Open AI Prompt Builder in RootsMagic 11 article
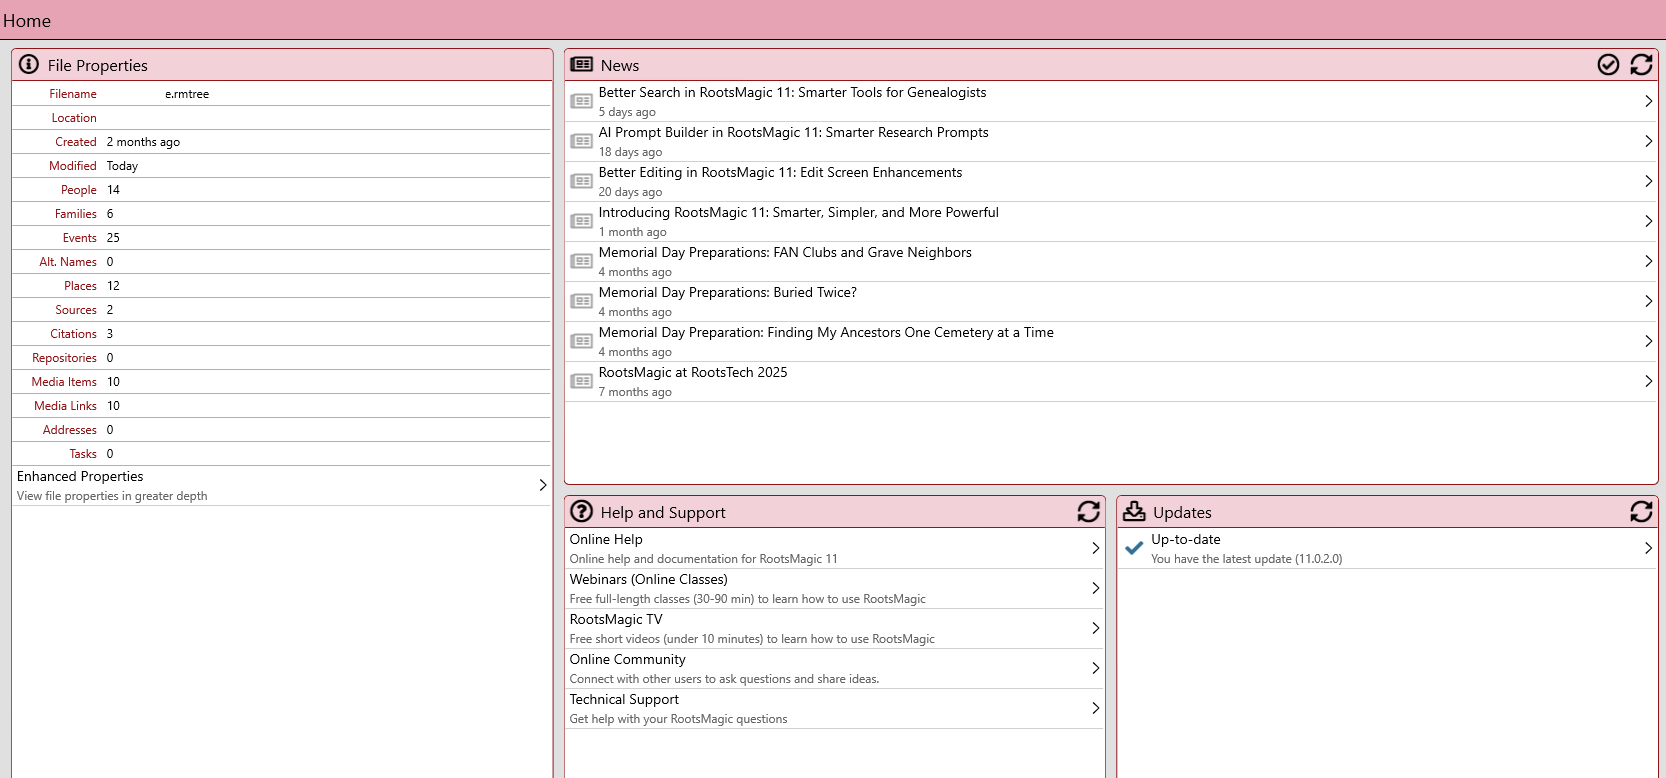The image size is (1666, 778). 1111,141
